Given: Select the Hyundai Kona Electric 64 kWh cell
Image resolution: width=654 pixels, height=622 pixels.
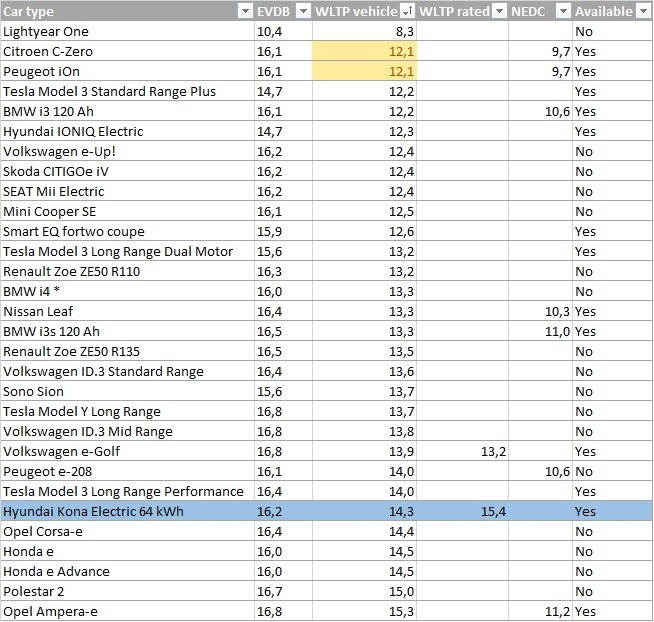Looking at the screenshot, I should click(128, 511).
